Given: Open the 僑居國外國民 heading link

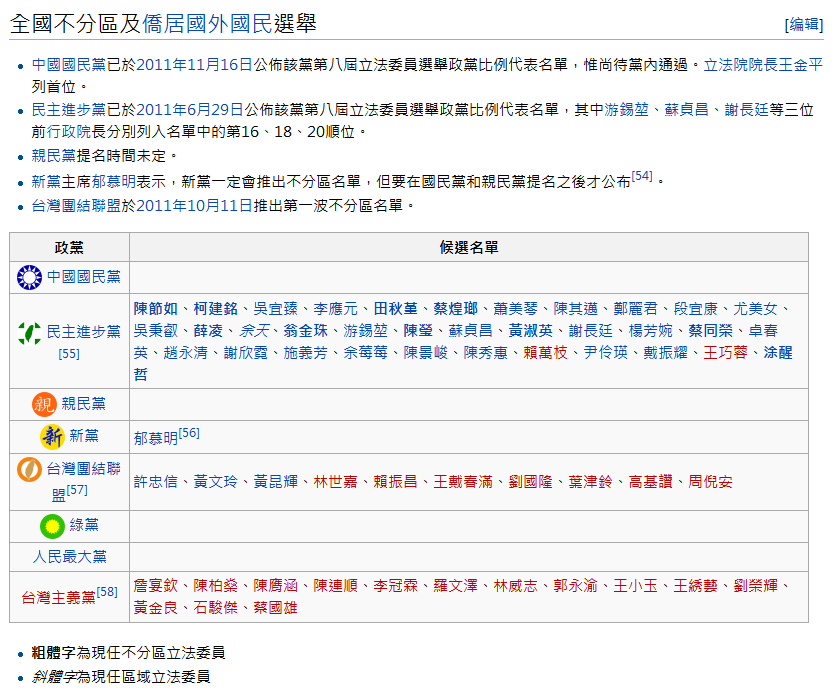Looking at the screenshot, I should coord(207,24).
